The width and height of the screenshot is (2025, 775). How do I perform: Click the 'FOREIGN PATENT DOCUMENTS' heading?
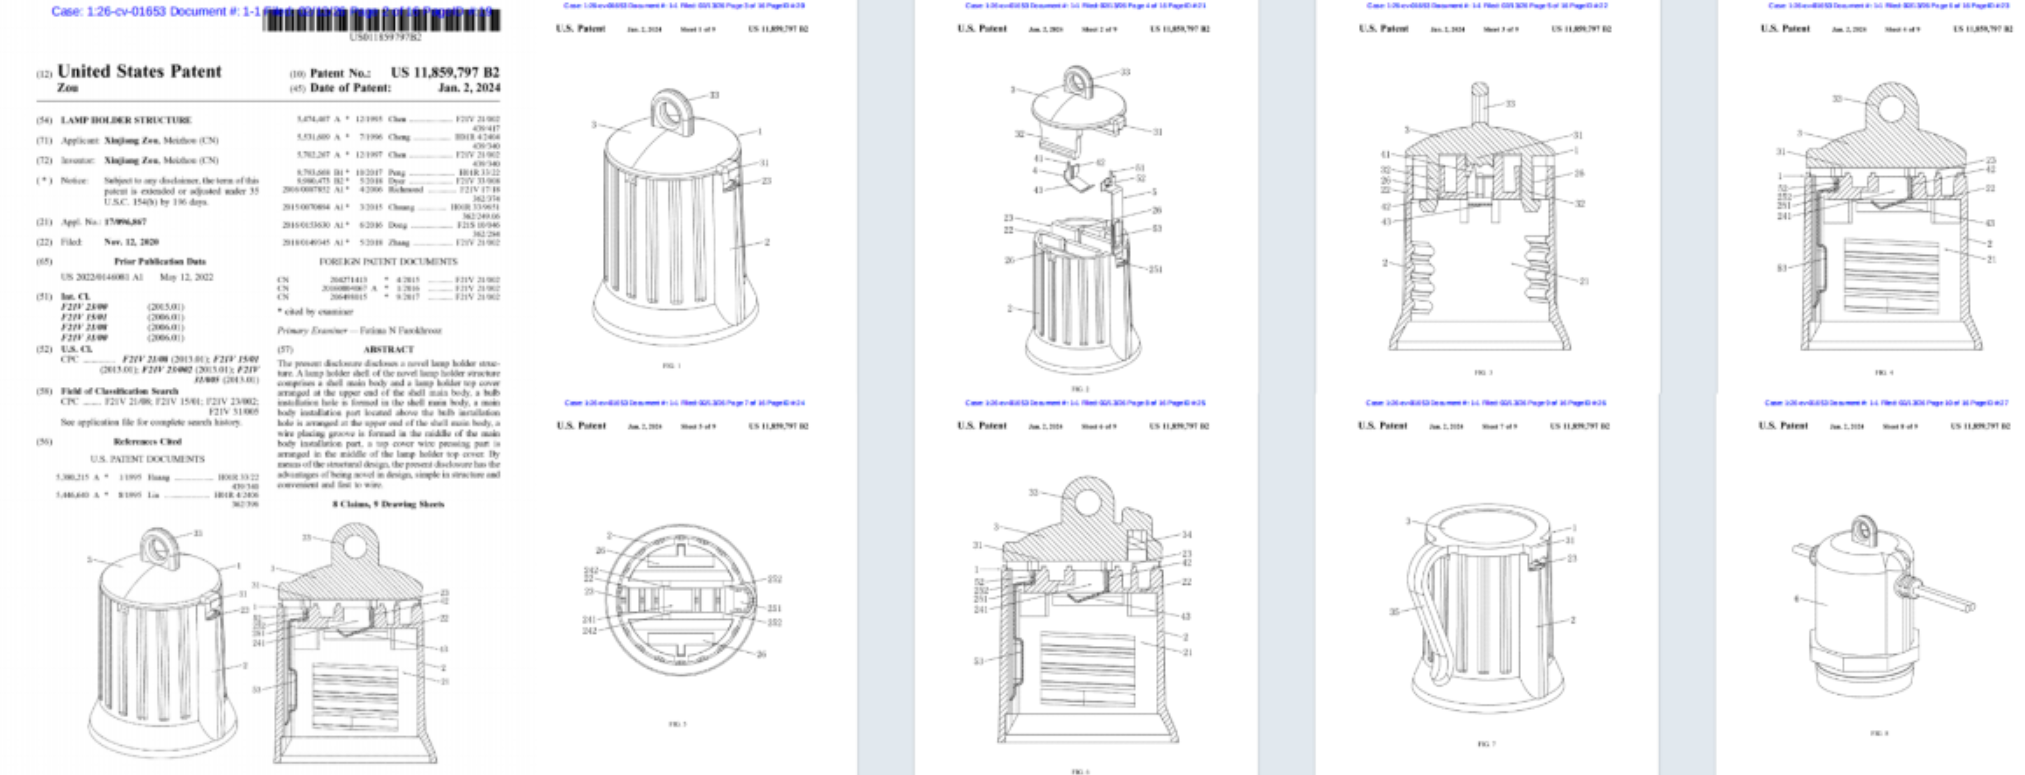point(387,262)
